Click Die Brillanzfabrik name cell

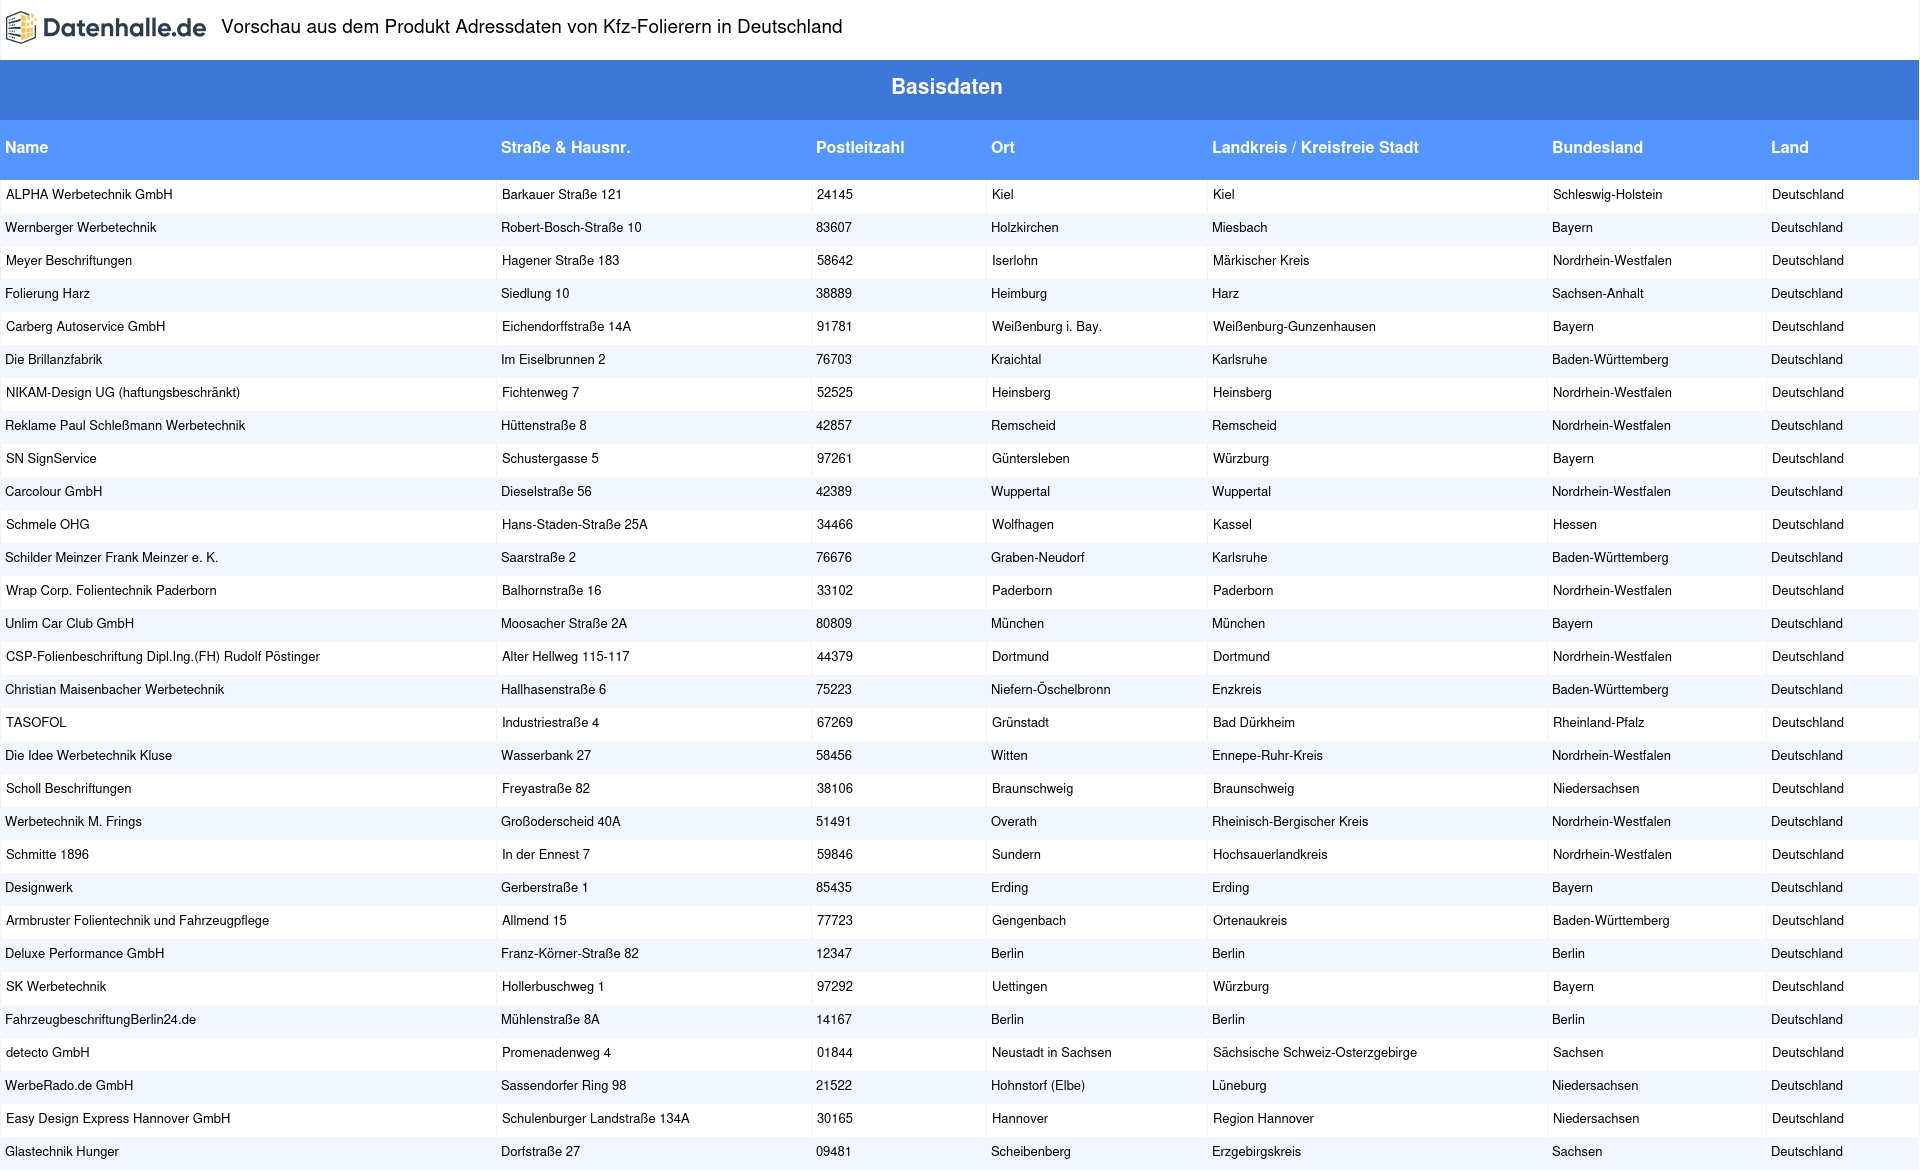click(54, 360)
